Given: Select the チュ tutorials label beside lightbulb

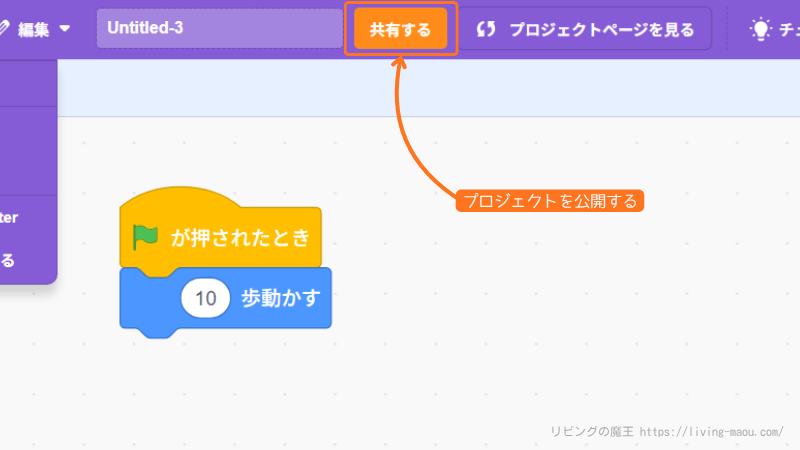Looking at the screenshot, I should (788, 30).
